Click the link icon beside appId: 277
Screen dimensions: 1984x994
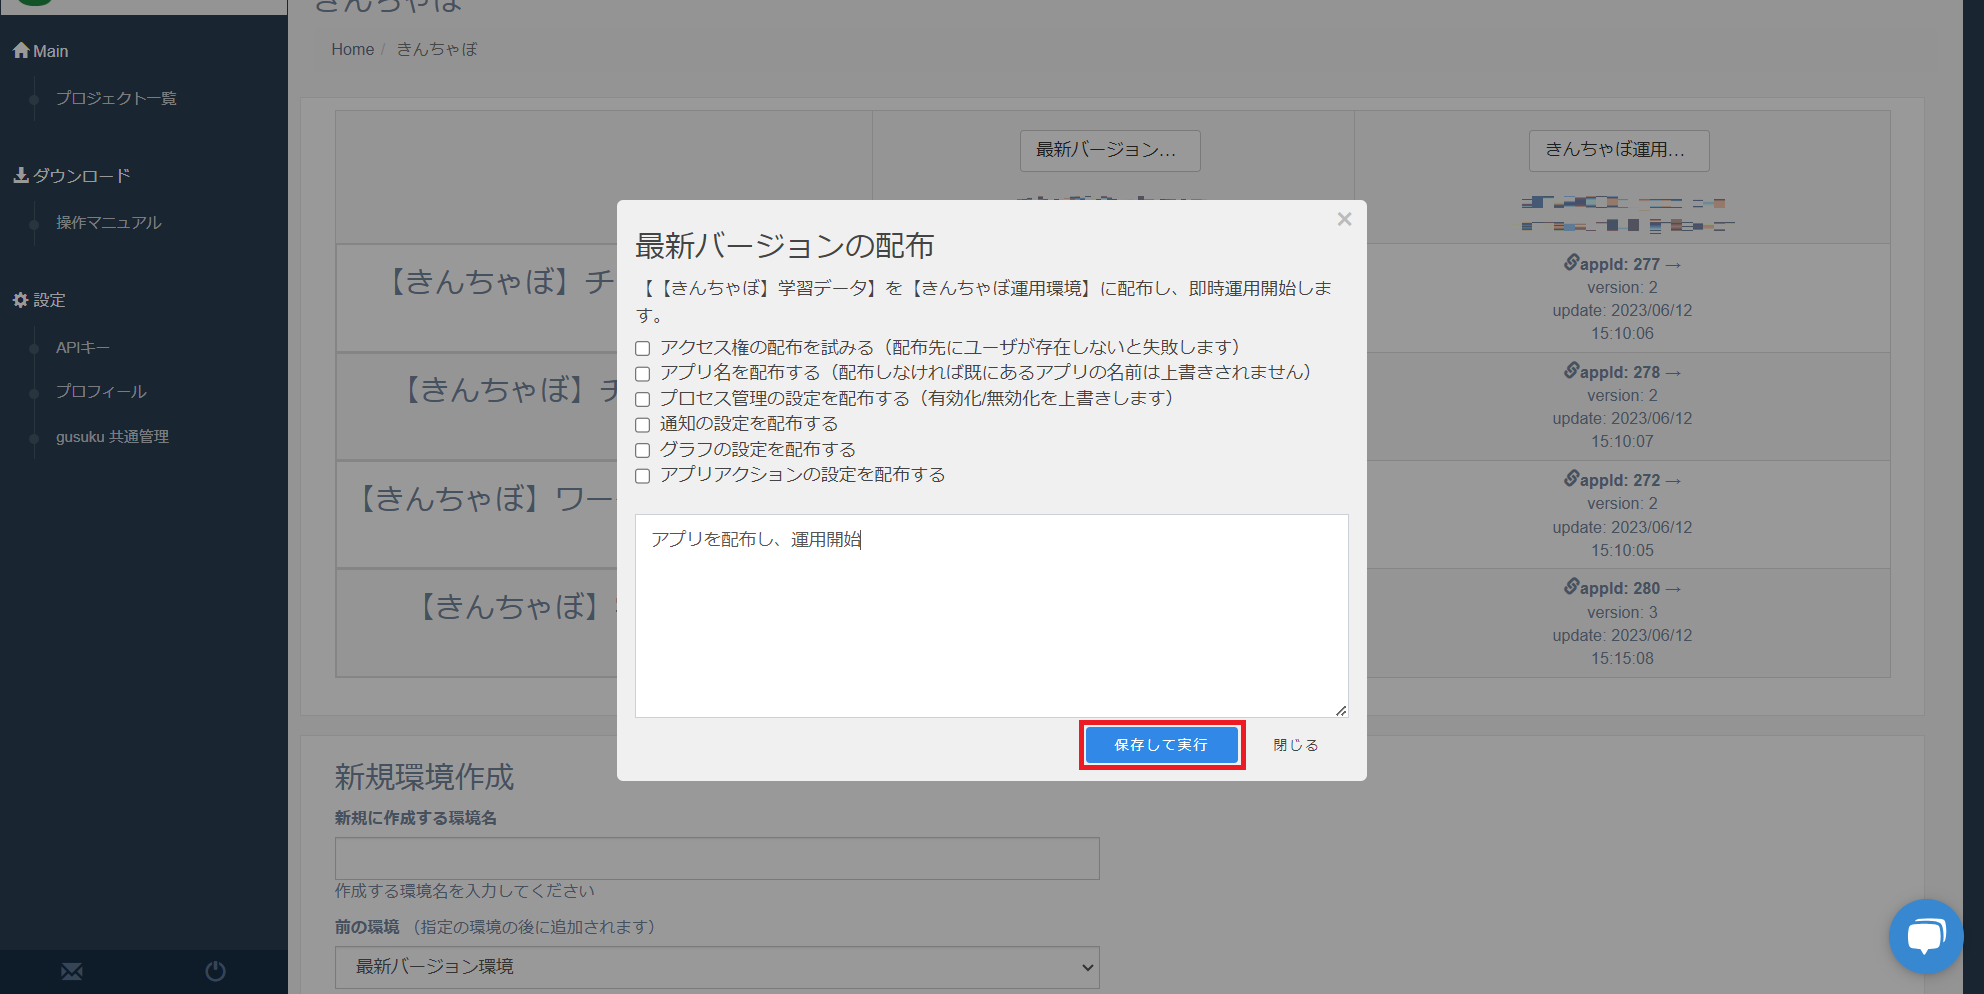1572,263
